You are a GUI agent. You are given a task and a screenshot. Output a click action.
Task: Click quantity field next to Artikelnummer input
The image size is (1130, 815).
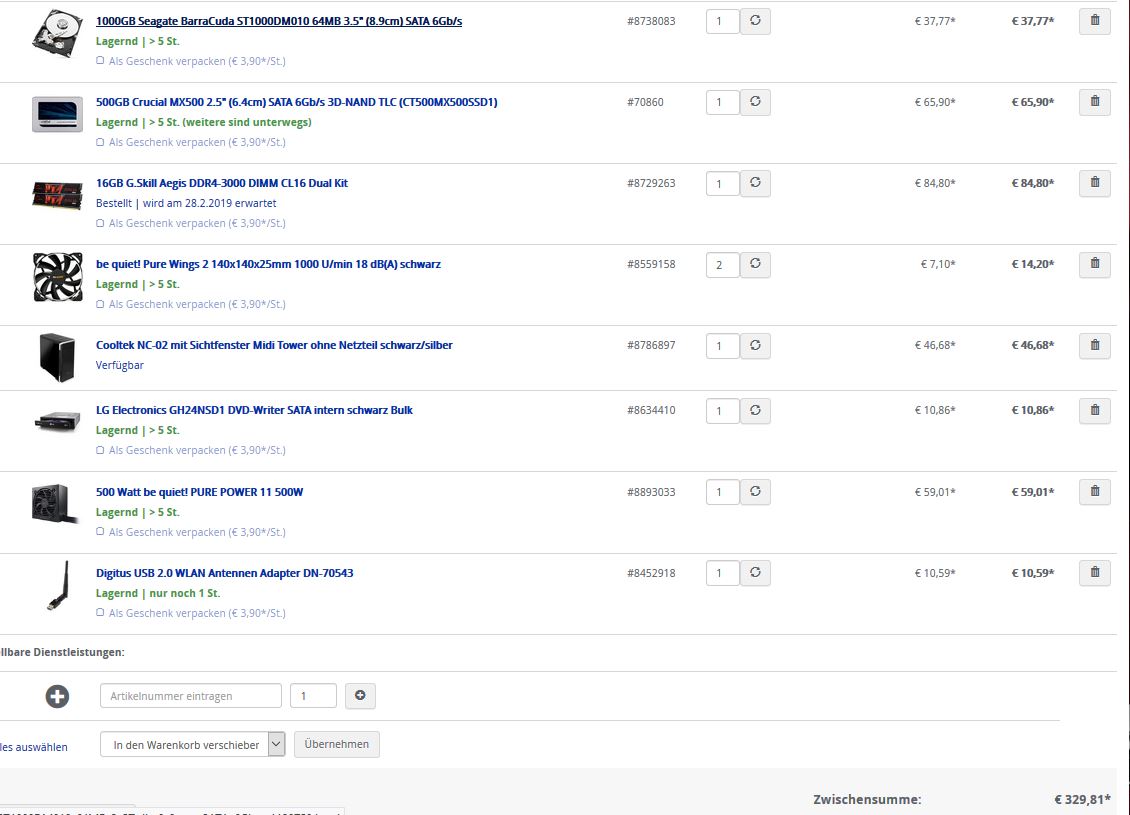[x=313, y=695]
